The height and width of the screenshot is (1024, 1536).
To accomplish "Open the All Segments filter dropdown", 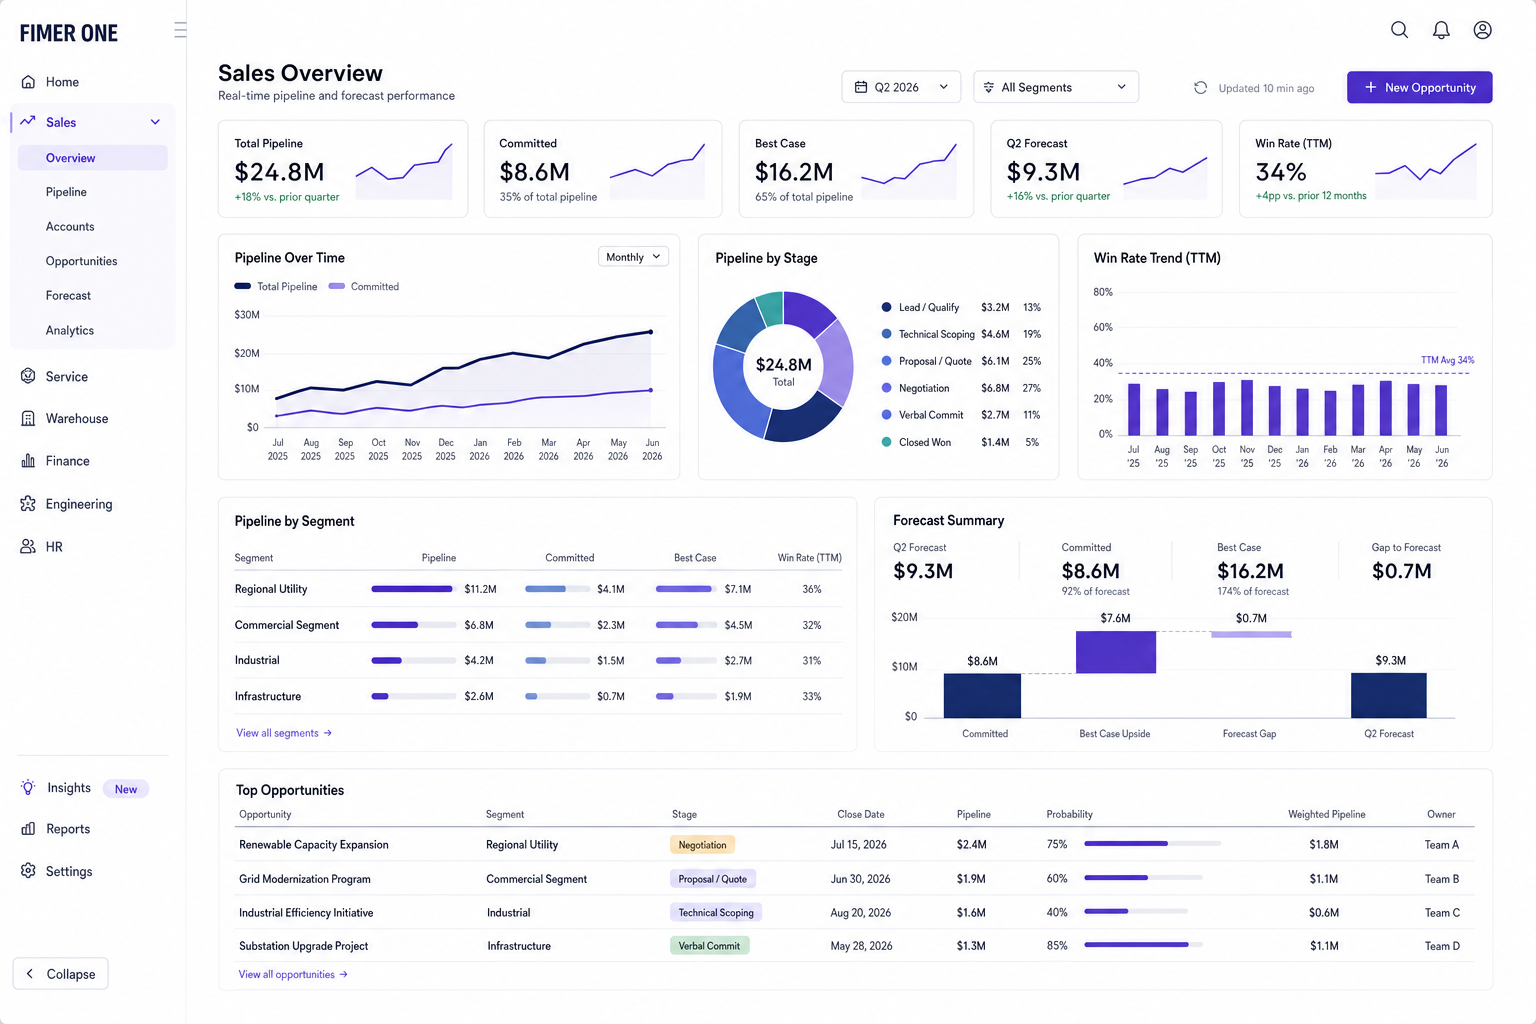I will coord(1056,87).
